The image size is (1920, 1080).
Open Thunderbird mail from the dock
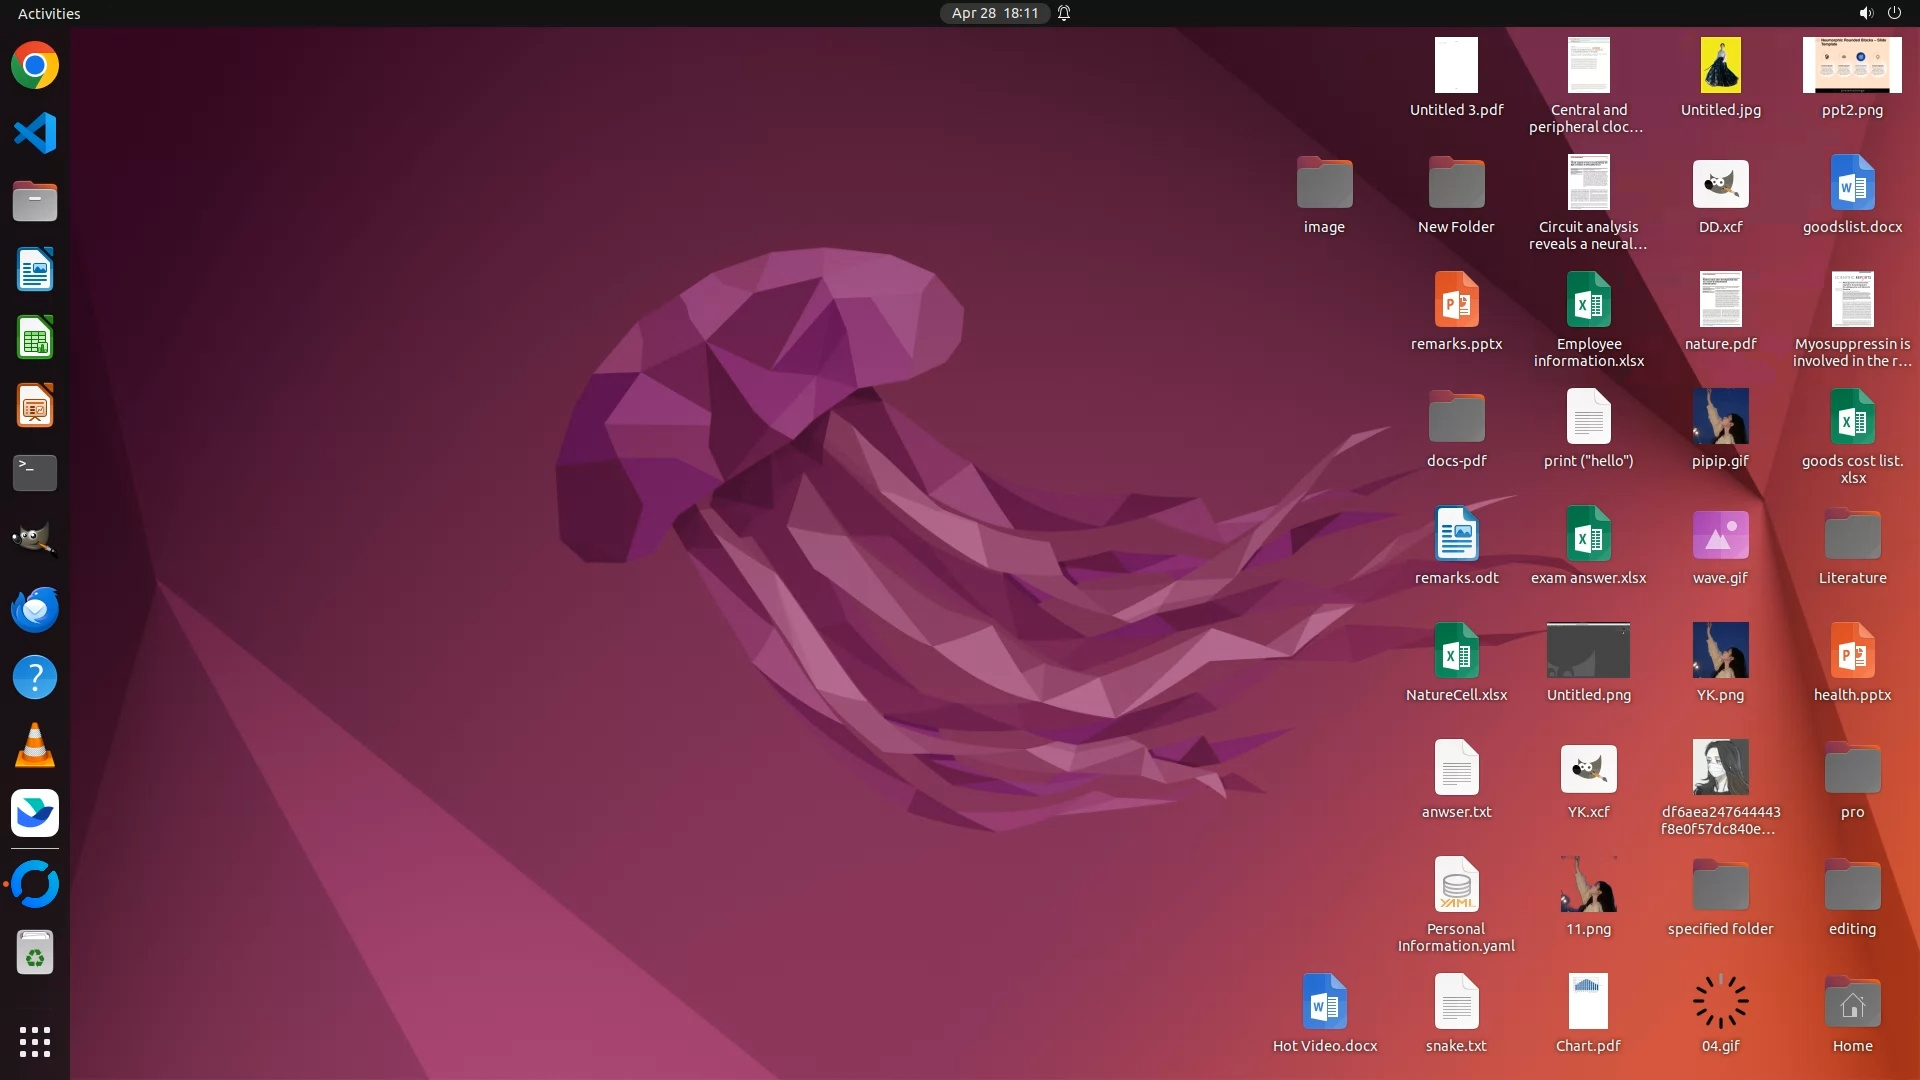click(x=35, y=609)
